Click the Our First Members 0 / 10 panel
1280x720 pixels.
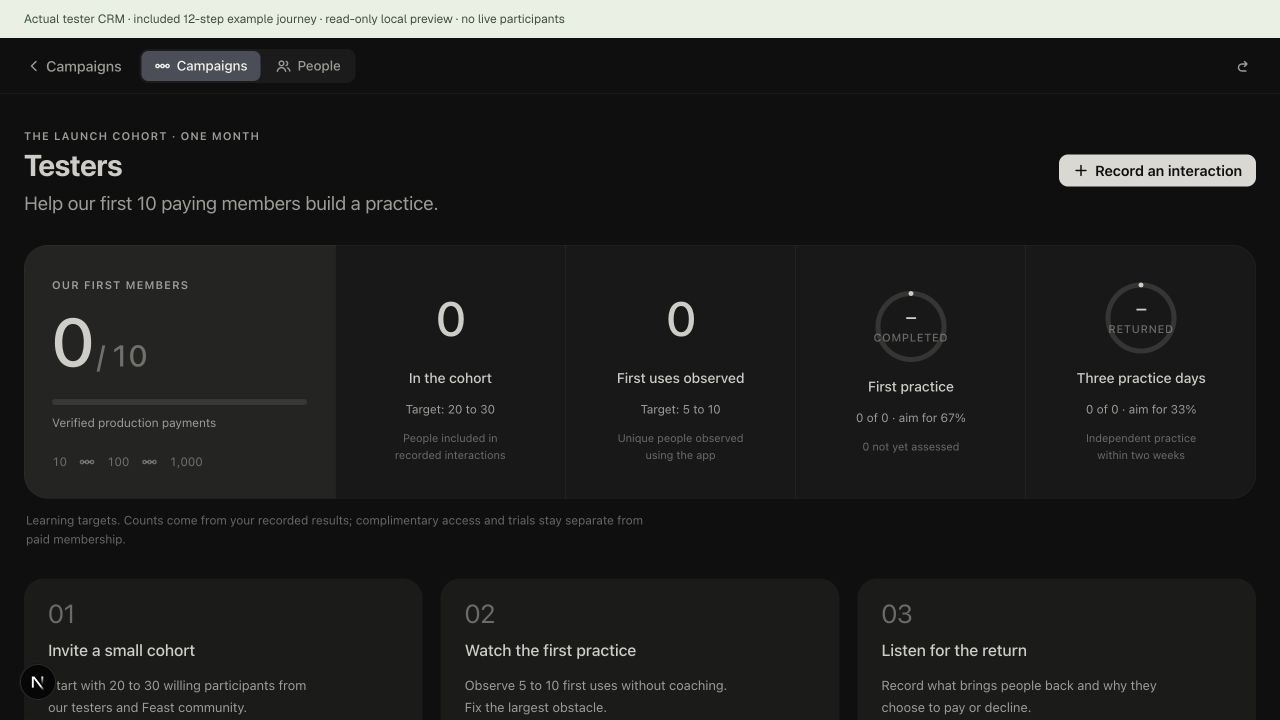click(x=180, y=372)
